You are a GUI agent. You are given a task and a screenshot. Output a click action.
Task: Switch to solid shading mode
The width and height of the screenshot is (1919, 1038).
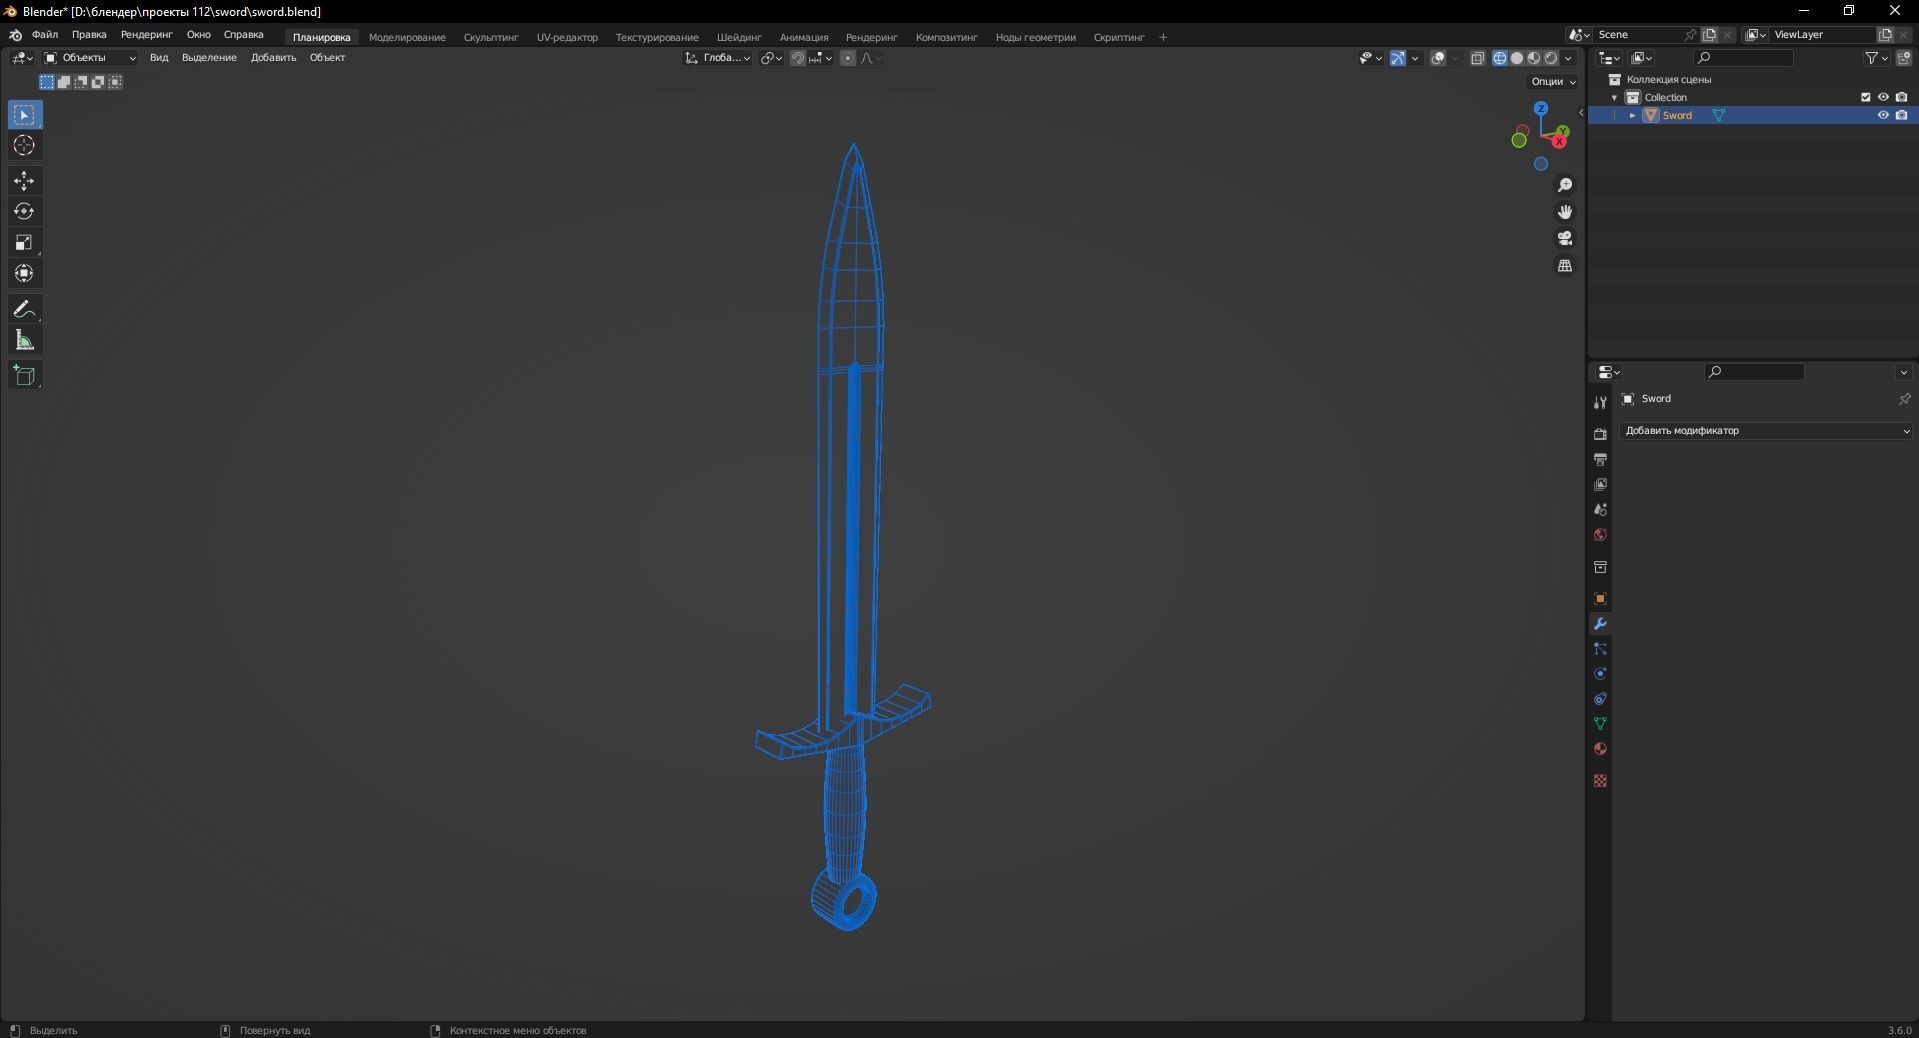(x=1517, y=58)
